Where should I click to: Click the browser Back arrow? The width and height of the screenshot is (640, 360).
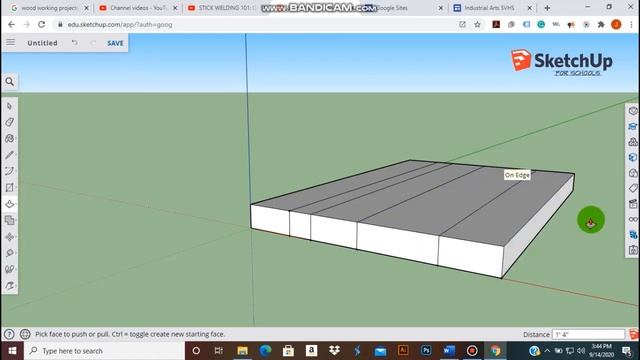[x=11, y=24]
